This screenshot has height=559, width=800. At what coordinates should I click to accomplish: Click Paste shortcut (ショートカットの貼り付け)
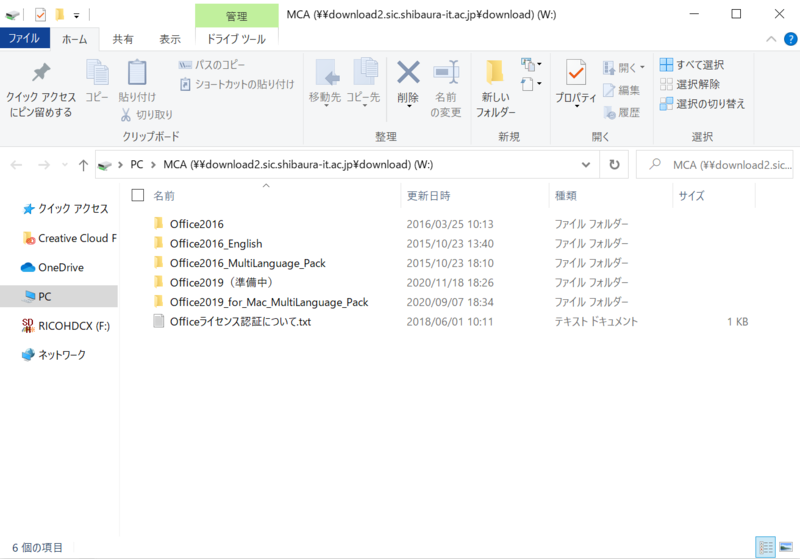238,84
